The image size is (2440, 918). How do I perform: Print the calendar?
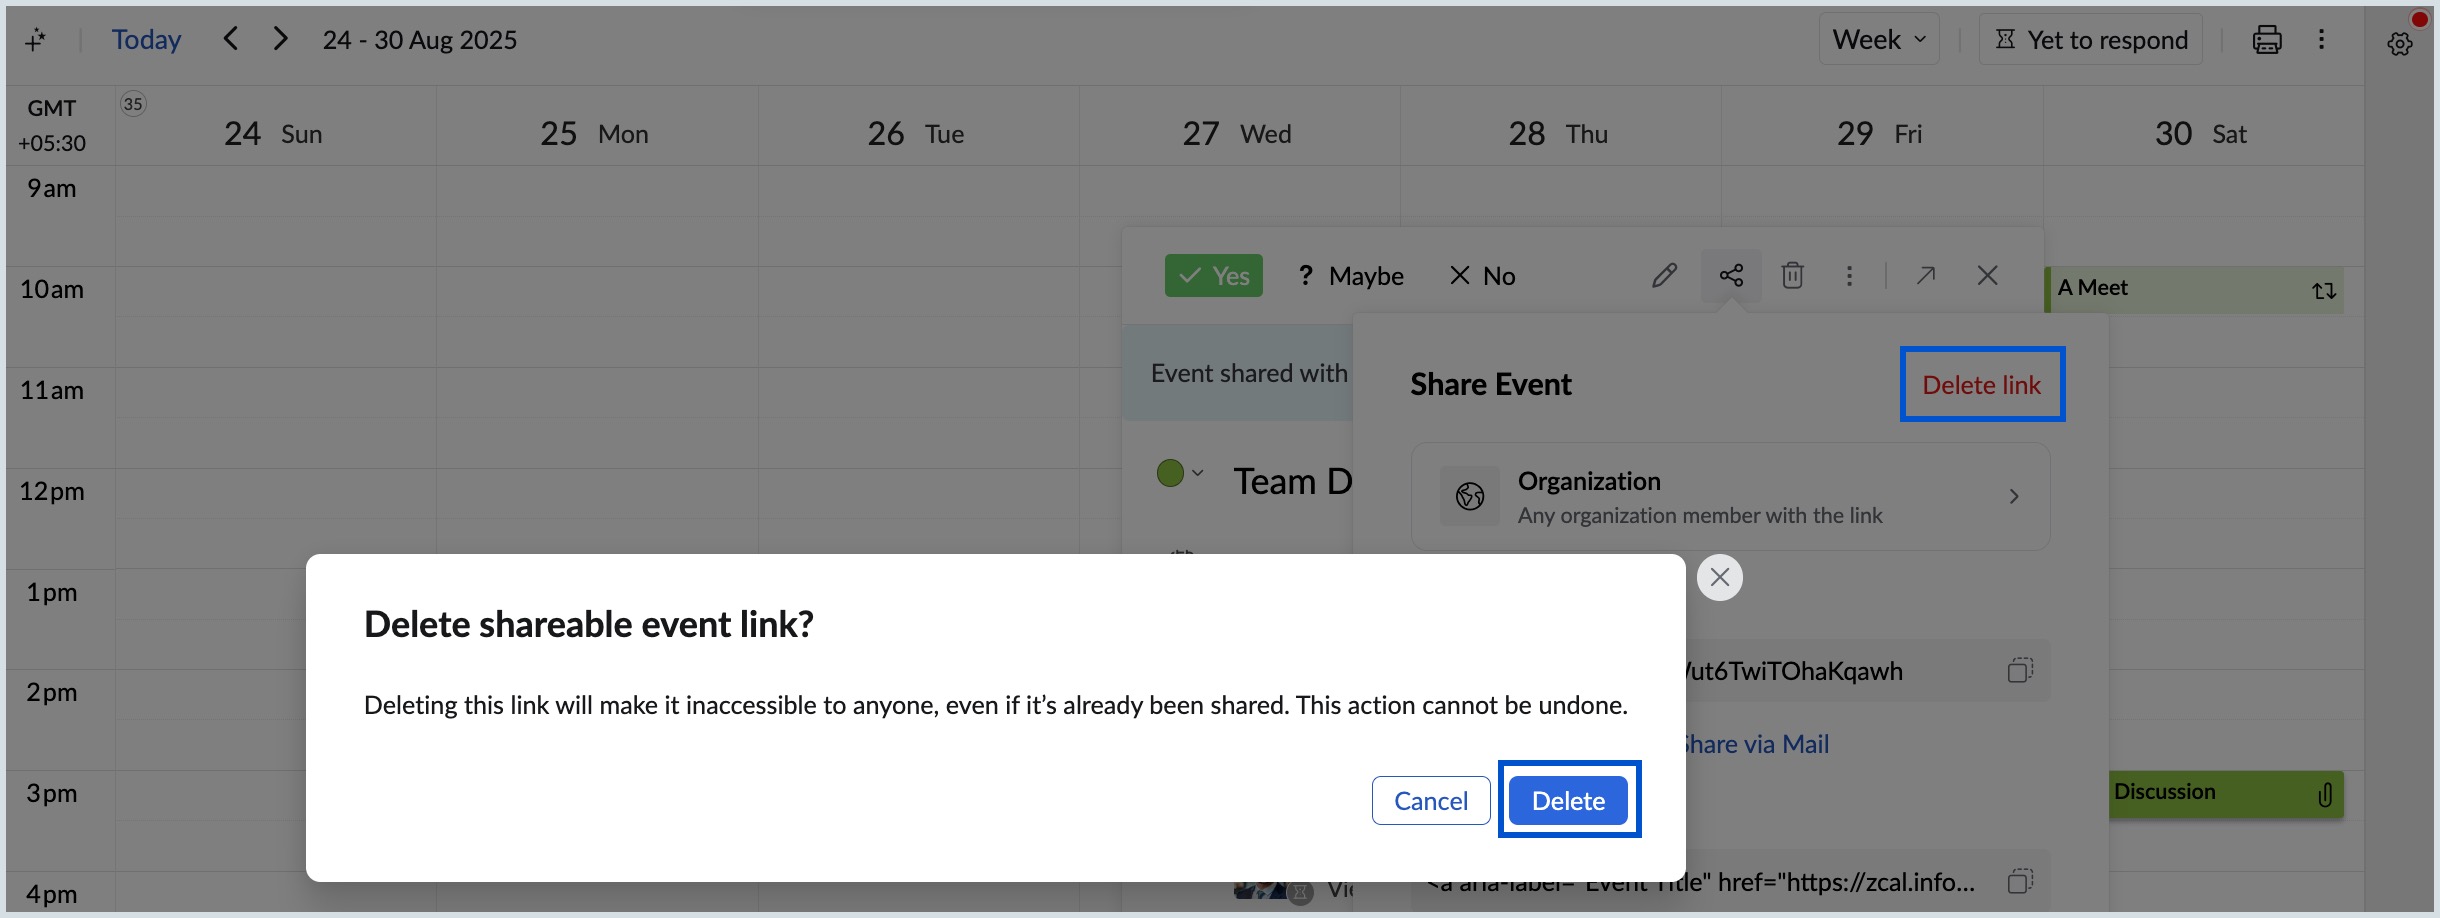click(2265, 39)
